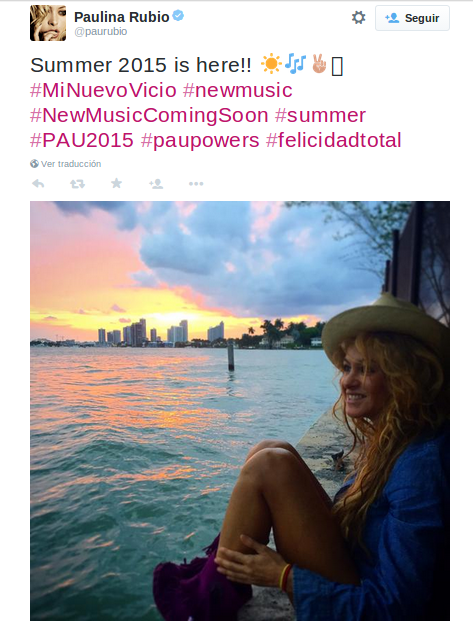Favorite the tweet with star icon
The height and width of the screenshot is (623, 473).
point(116,183)
